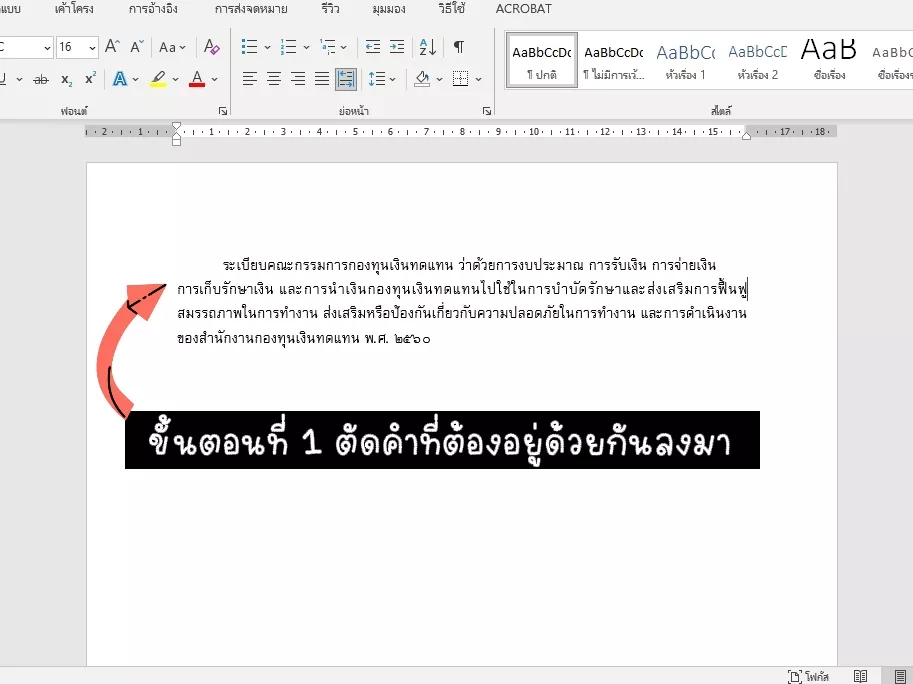Screen dimensions: 913x684
Task: Open the Sort A-Z tool
Action: 427,47
